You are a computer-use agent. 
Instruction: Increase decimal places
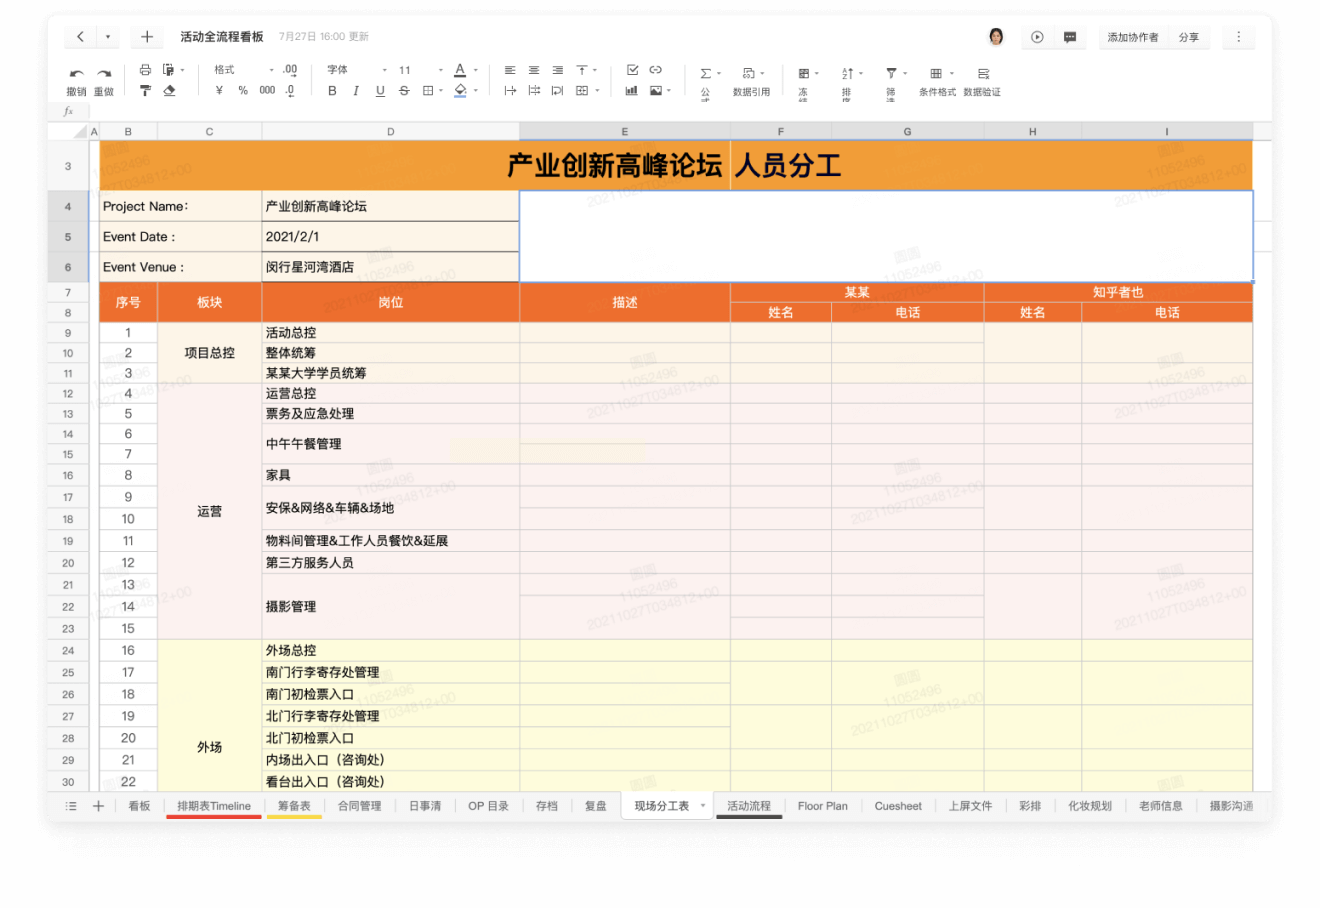290,70
